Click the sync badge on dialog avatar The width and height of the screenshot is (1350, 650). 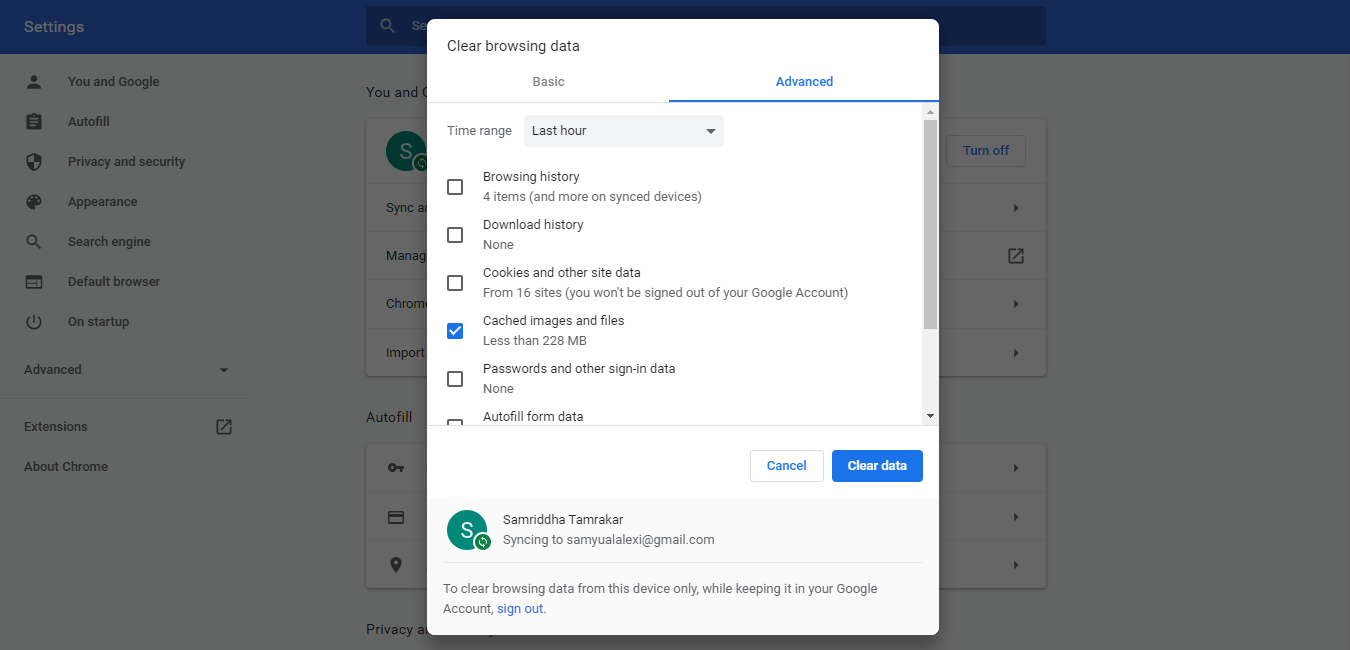pos(483,542)
